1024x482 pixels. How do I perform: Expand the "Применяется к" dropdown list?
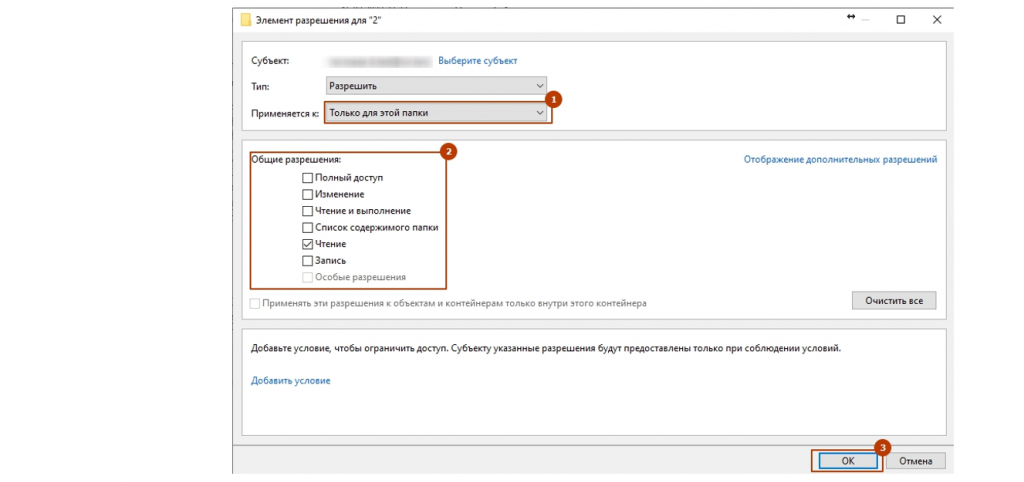pyautogui.click(x=437, y=113)
